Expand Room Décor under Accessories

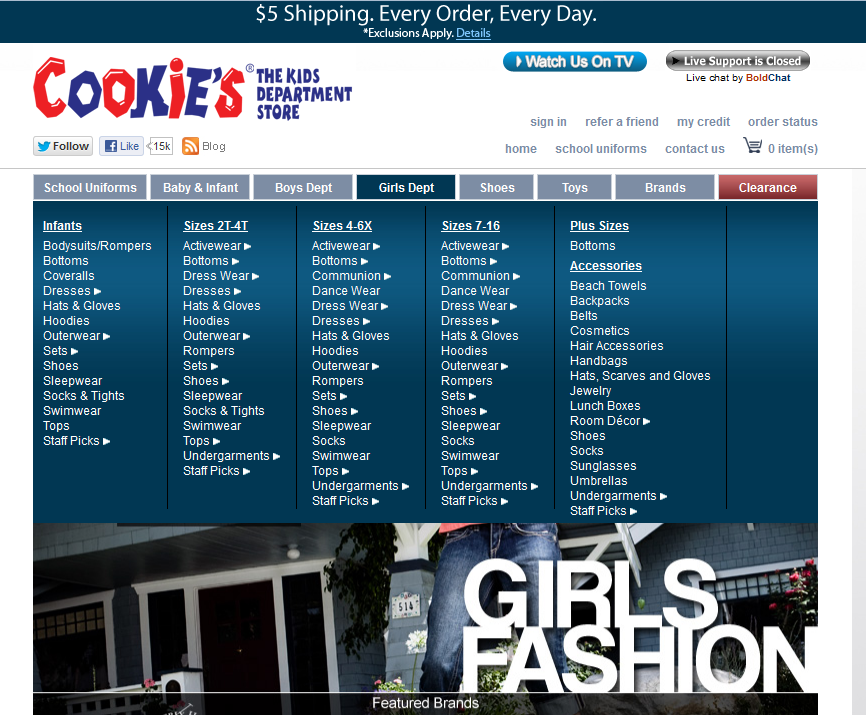coord(610,421)
